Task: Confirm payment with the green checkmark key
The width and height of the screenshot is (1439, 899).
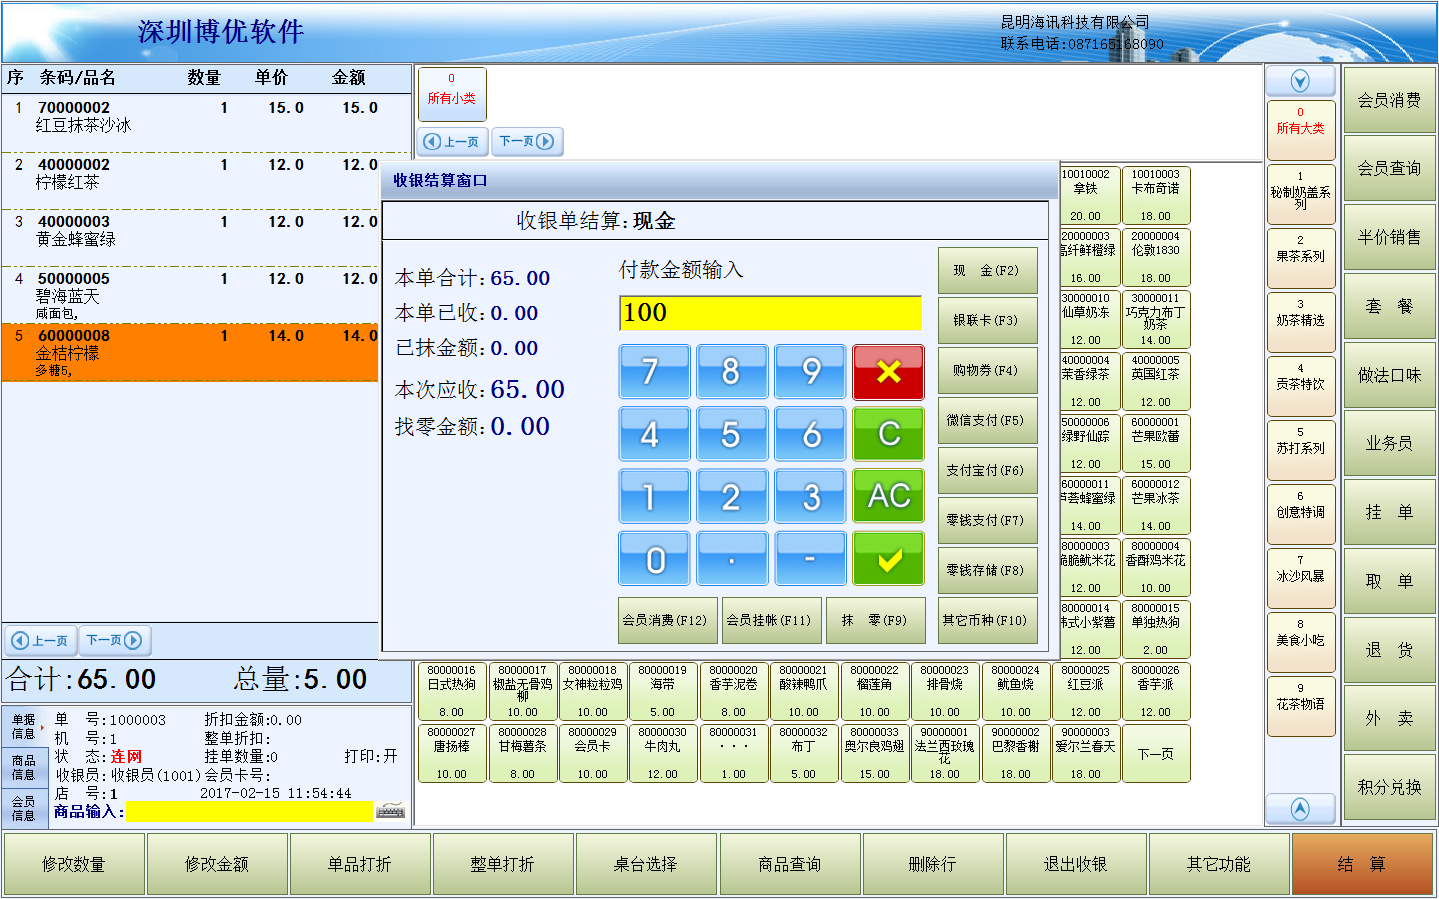Action: [888, 558]
